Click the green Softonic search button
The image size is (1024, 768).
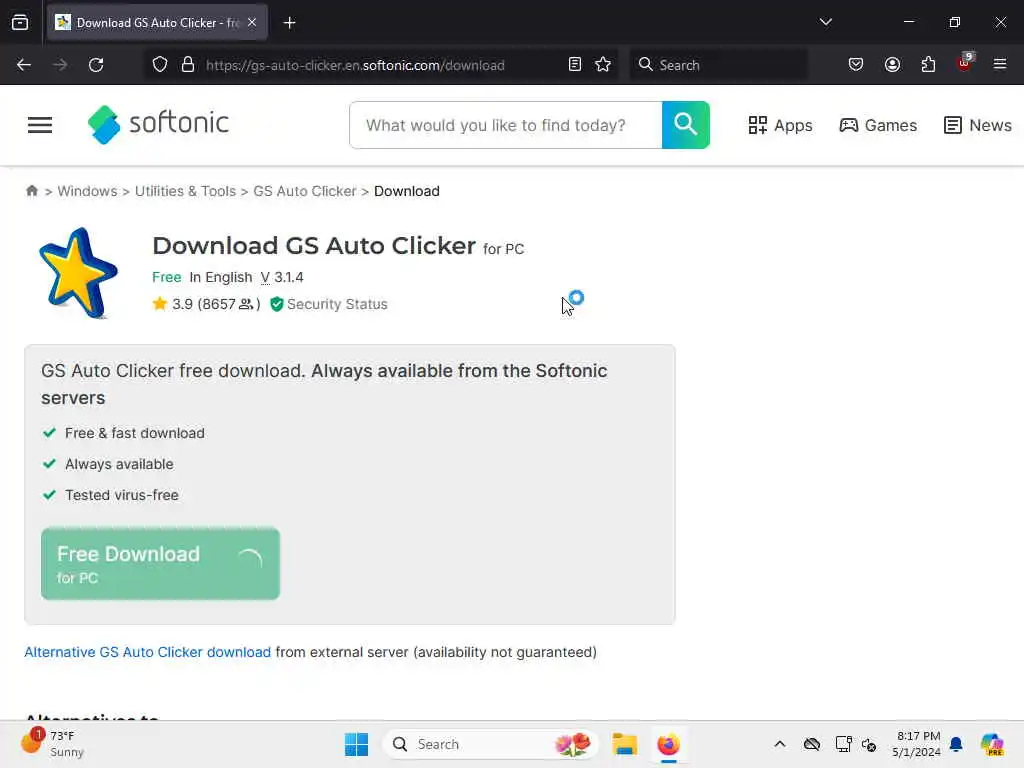(x=686, y=125)
